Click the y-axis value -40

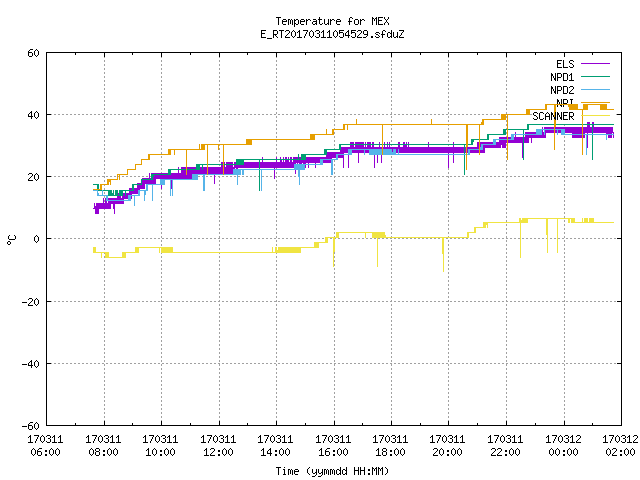click(x=31, y=364)
